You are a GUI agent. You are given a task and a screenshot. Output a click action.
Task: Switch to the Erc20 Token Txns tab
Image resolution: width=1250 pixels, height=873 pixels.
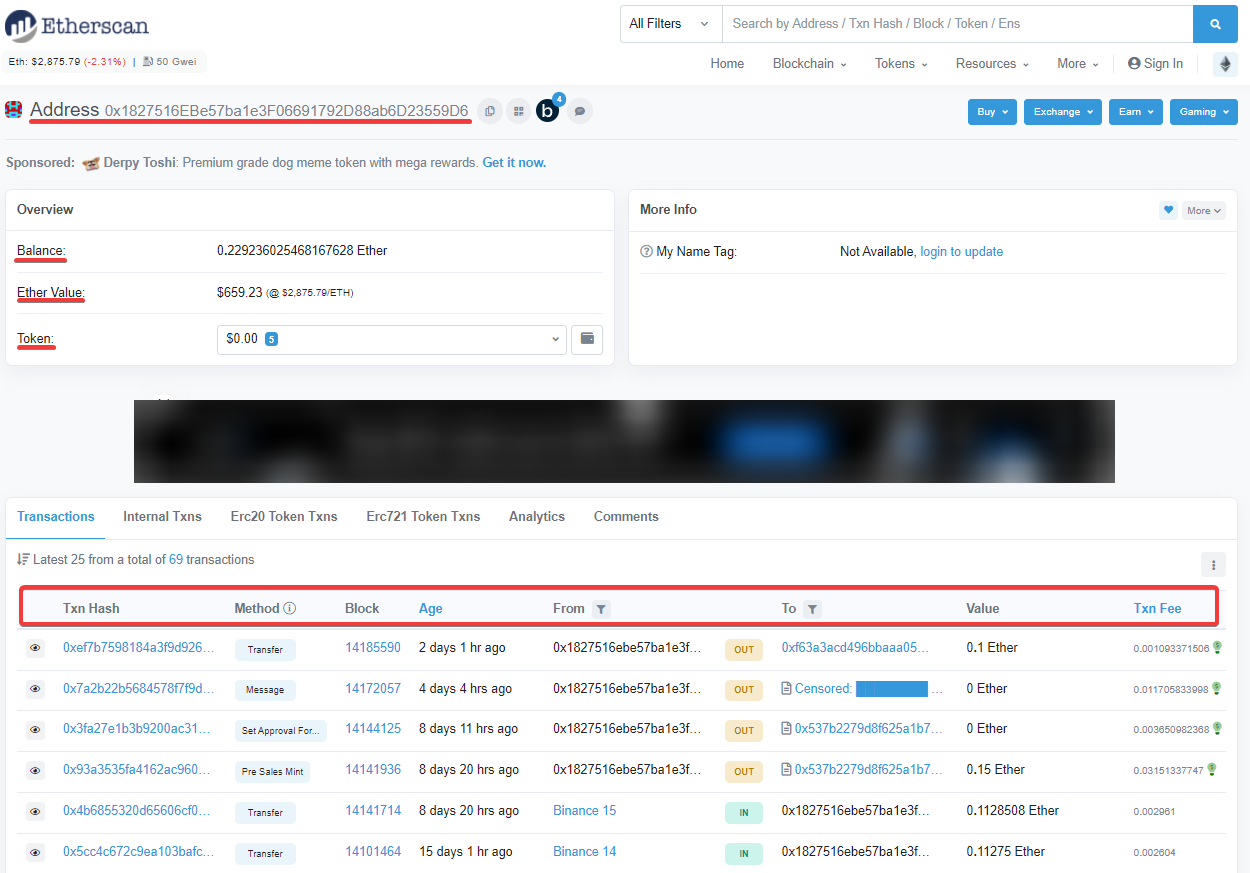pos(284,517)
